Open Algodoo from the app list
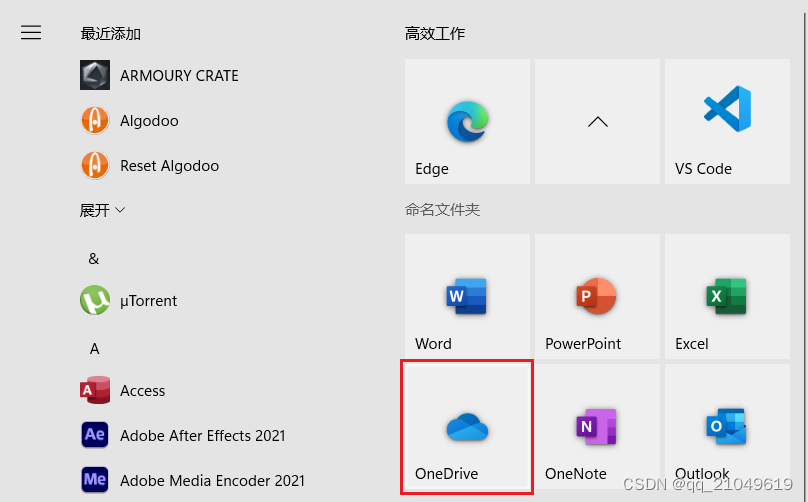Image resolution: width=808 pixels, height=502 pixels. 129,121
